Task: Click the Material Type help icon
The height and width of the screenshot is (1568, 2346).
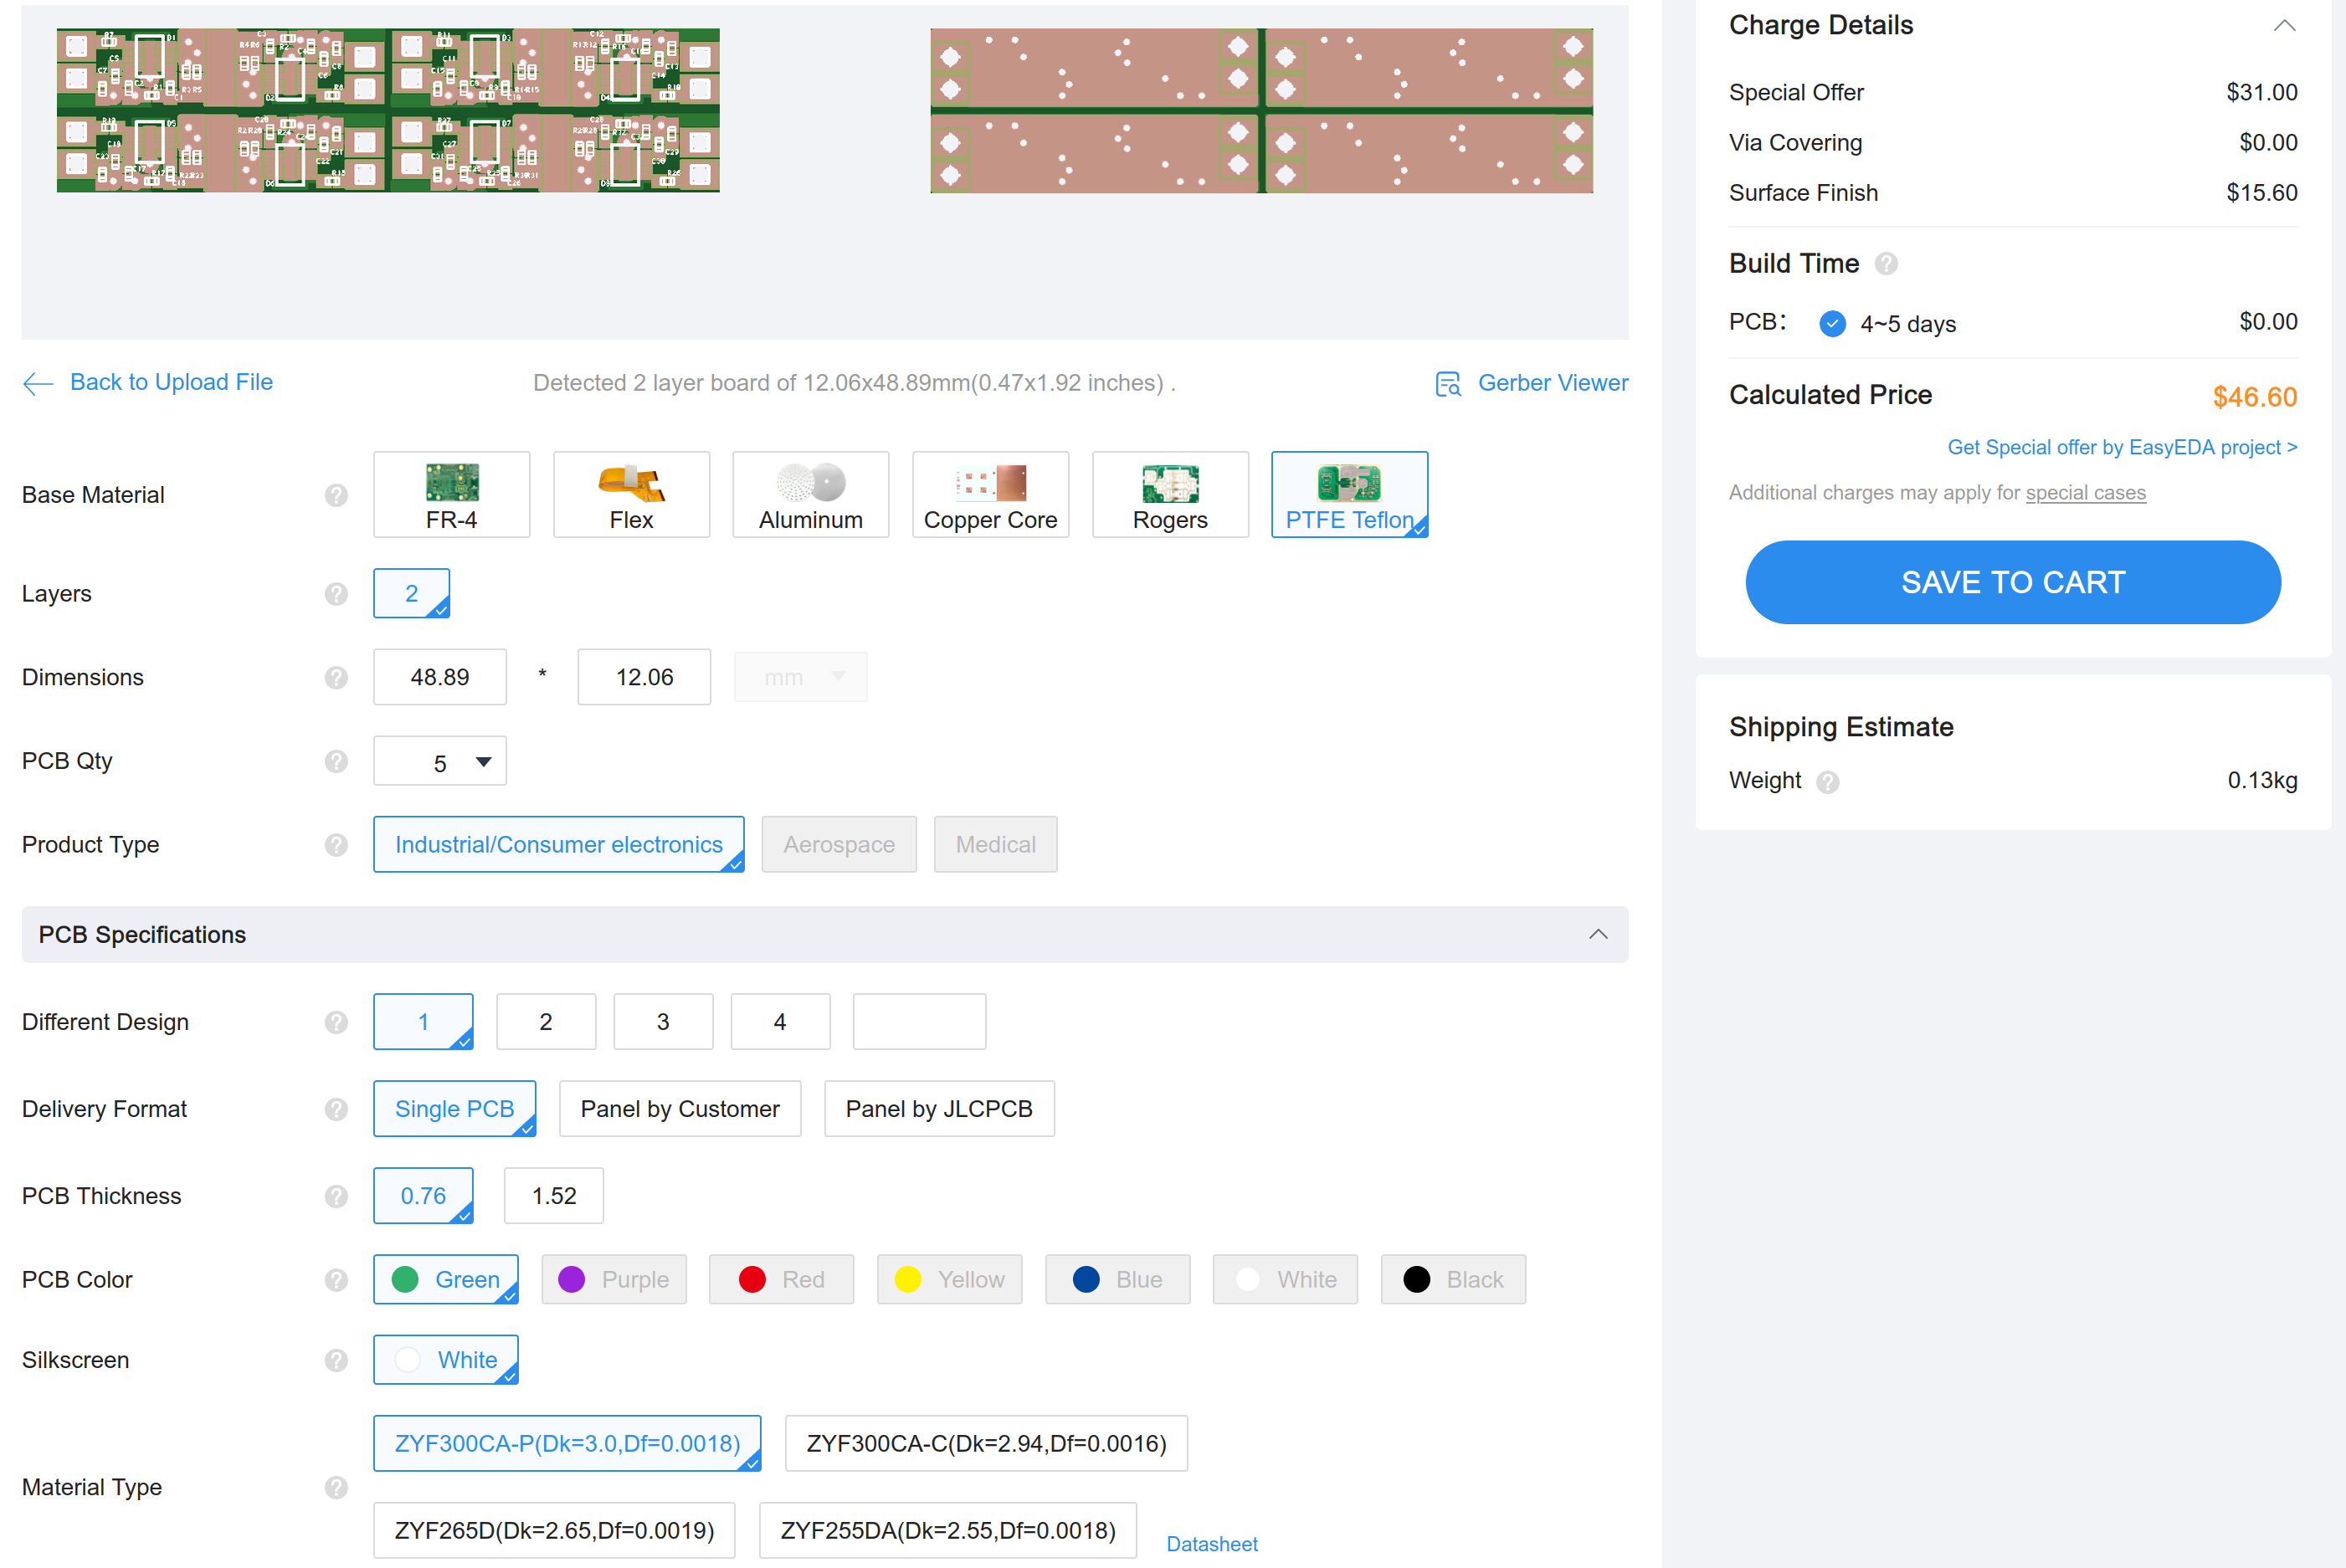Action: (x=336, y=1487)
